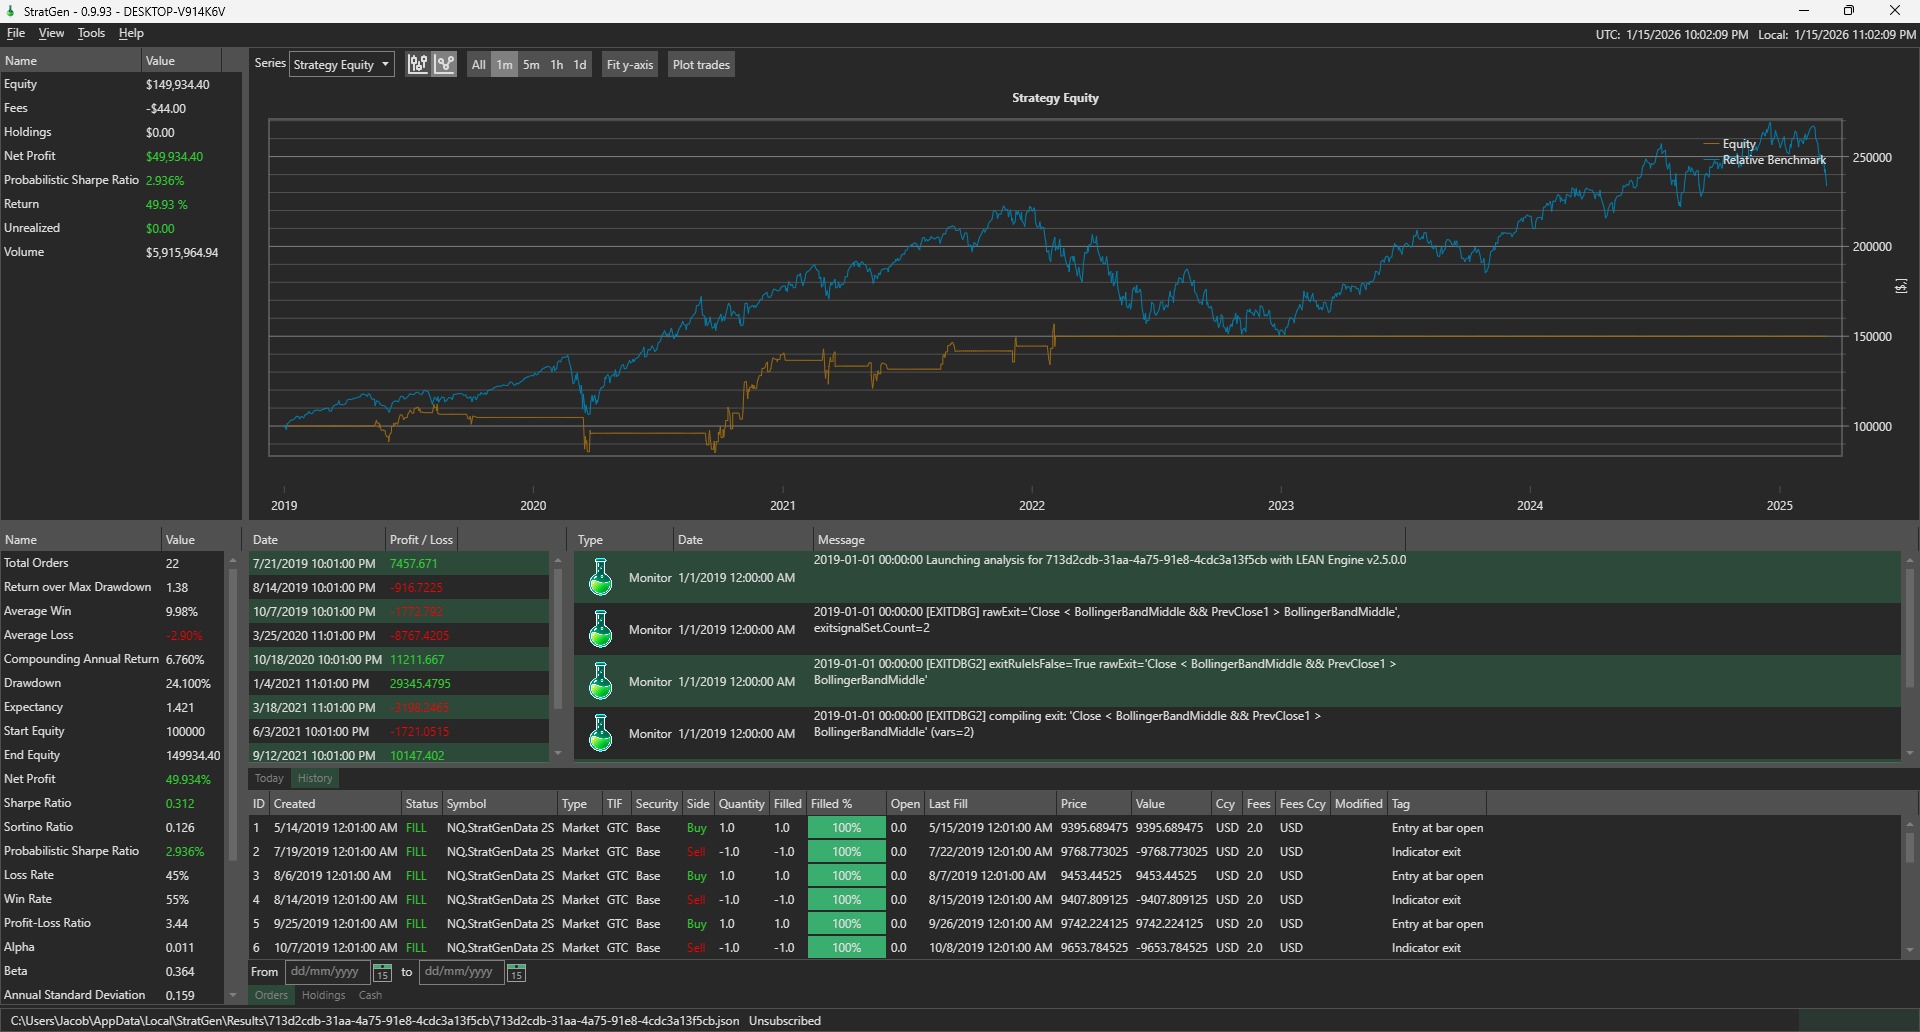The width and height of the screenshot is (1920, 1032).
Task: Click the Fit y-axis button
Action: click(630, 65)
